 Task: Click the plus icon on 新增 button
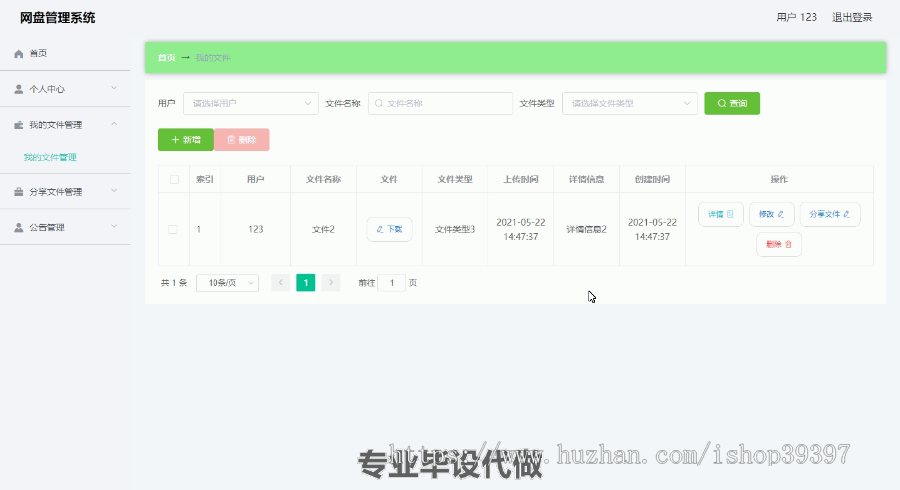pyautogui.click(x=176, y=139)
